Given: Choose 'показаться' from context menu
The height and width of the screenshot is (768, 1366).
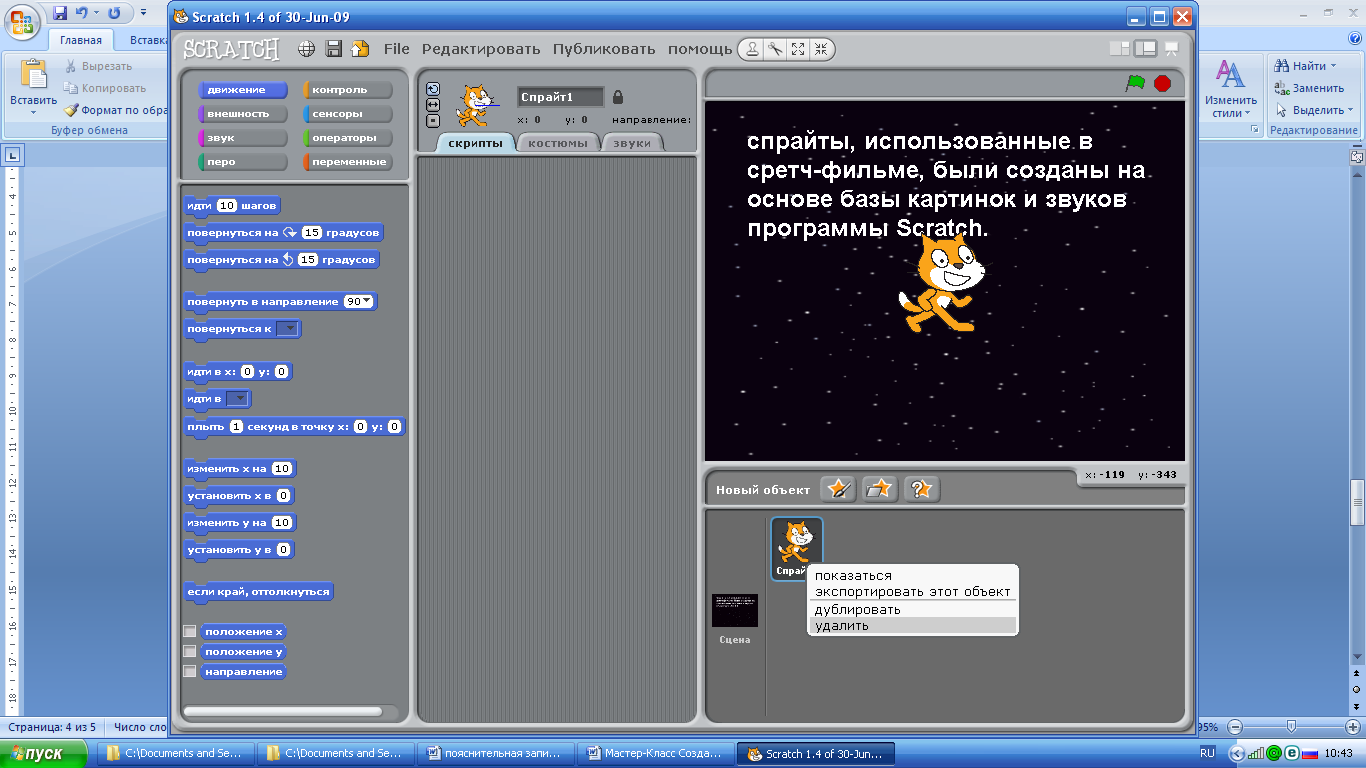Looking at the screenshot, I should (x=912, y=575).
